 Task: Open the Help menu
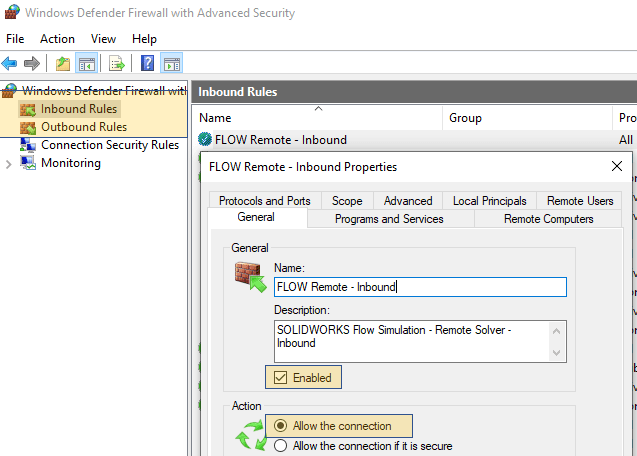(x=144, y=39)
